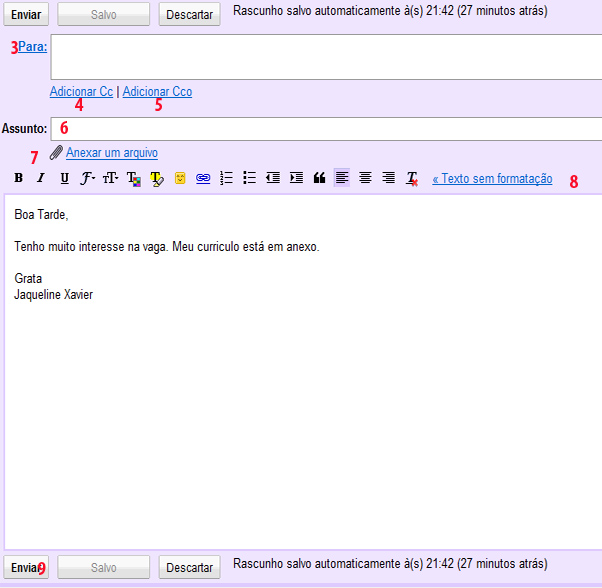Open the text color picker
Viewport: 602px width, 588px height.
click(134, 178)
